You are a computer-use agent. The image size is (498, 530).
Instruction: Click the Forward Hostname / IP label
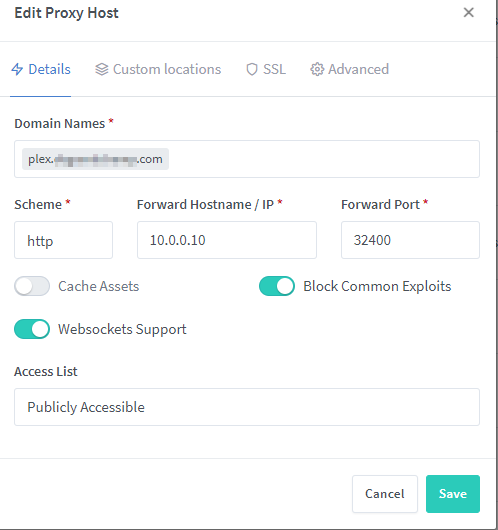pos(205,204)
